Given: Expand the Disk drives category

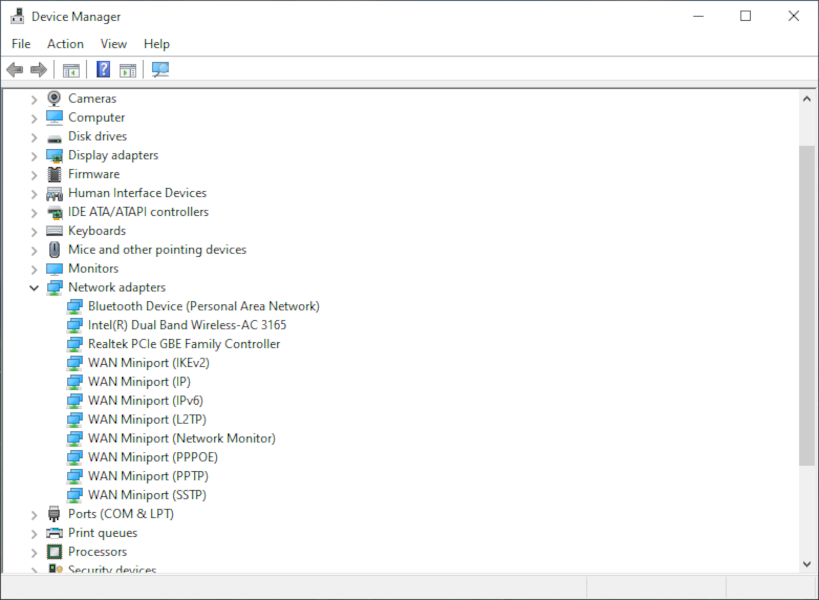Looking at the screenshot, I should pos(34,137).
